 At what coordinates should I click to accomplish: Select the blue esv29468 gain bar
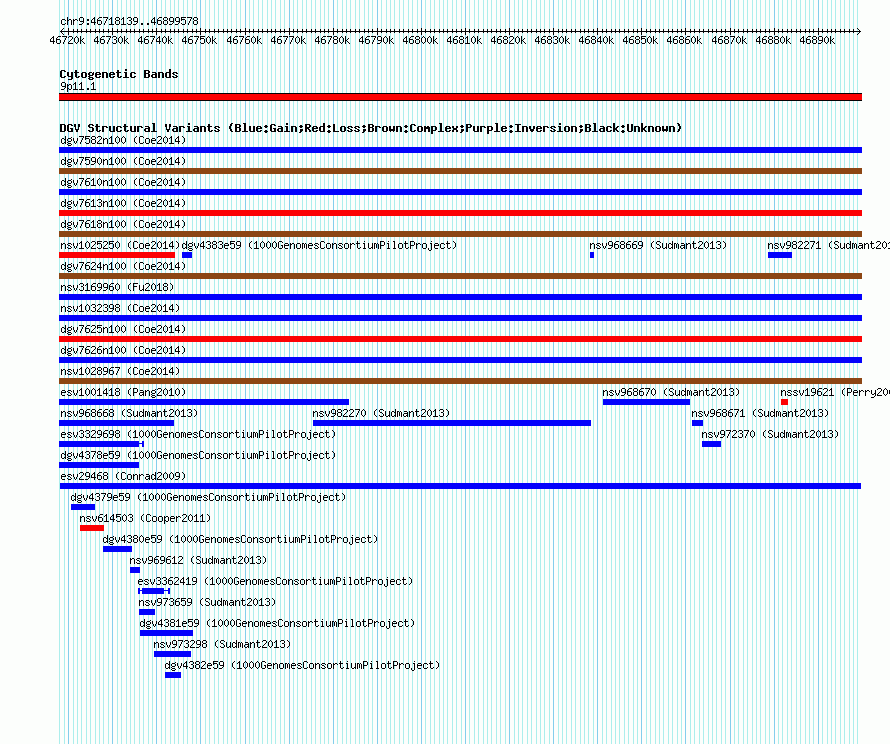pyautogui.click(x=460, y=486)
